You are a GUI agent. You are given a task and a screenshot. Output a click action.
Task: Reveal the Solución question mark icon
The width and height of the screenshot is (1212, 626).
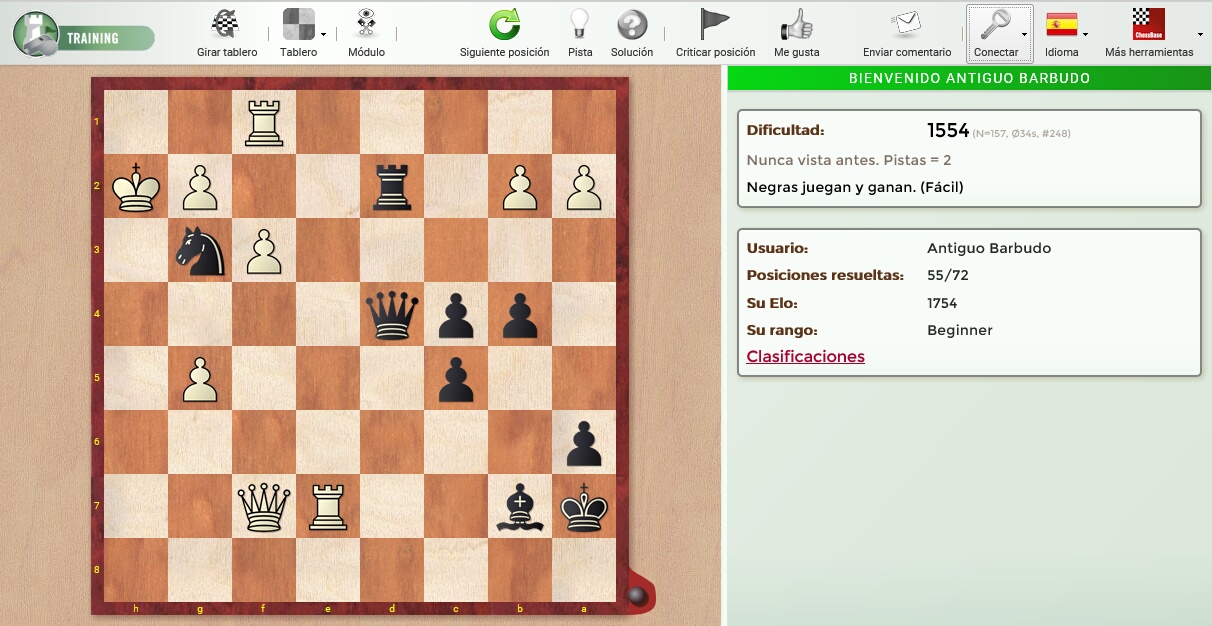tap(632, 24)
